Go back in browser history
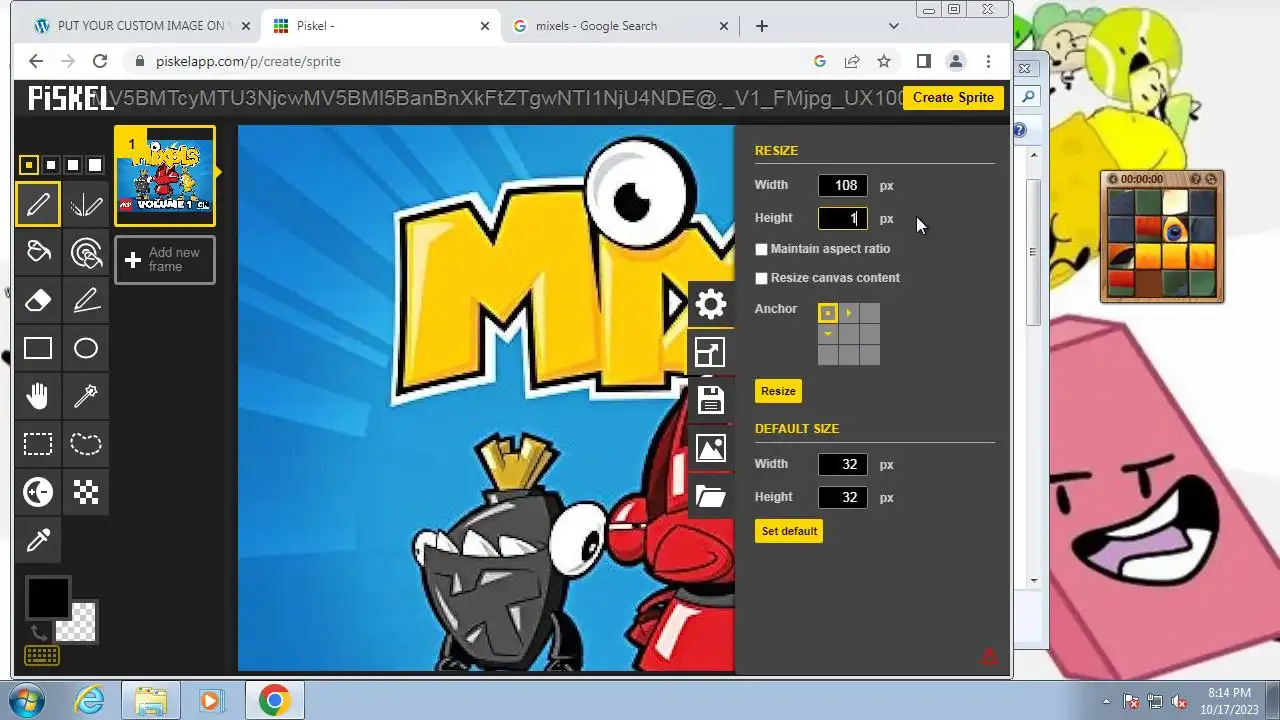The width and height of the screenshot is (1280, 720). (x=36, y=61)
